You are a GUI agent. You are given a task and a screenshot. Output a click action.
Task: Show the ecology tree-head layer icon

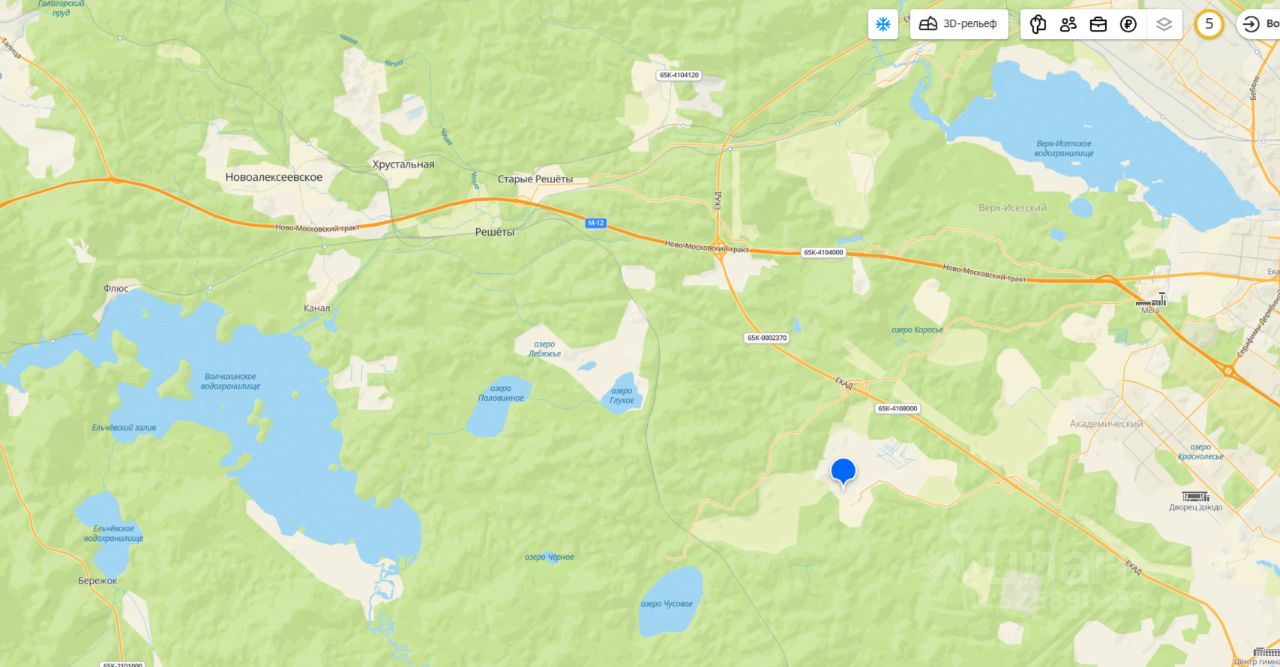point(1038,24)
